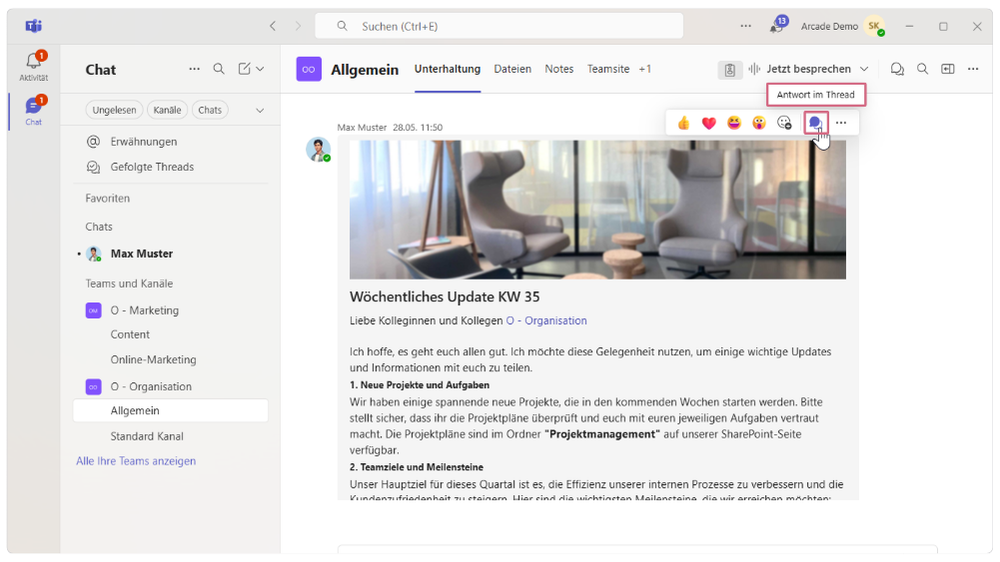Image resolution: width=1000 pixels, height=562 pixels.
Task: Expand the filter chips chevron
Action: click(260, 110)
